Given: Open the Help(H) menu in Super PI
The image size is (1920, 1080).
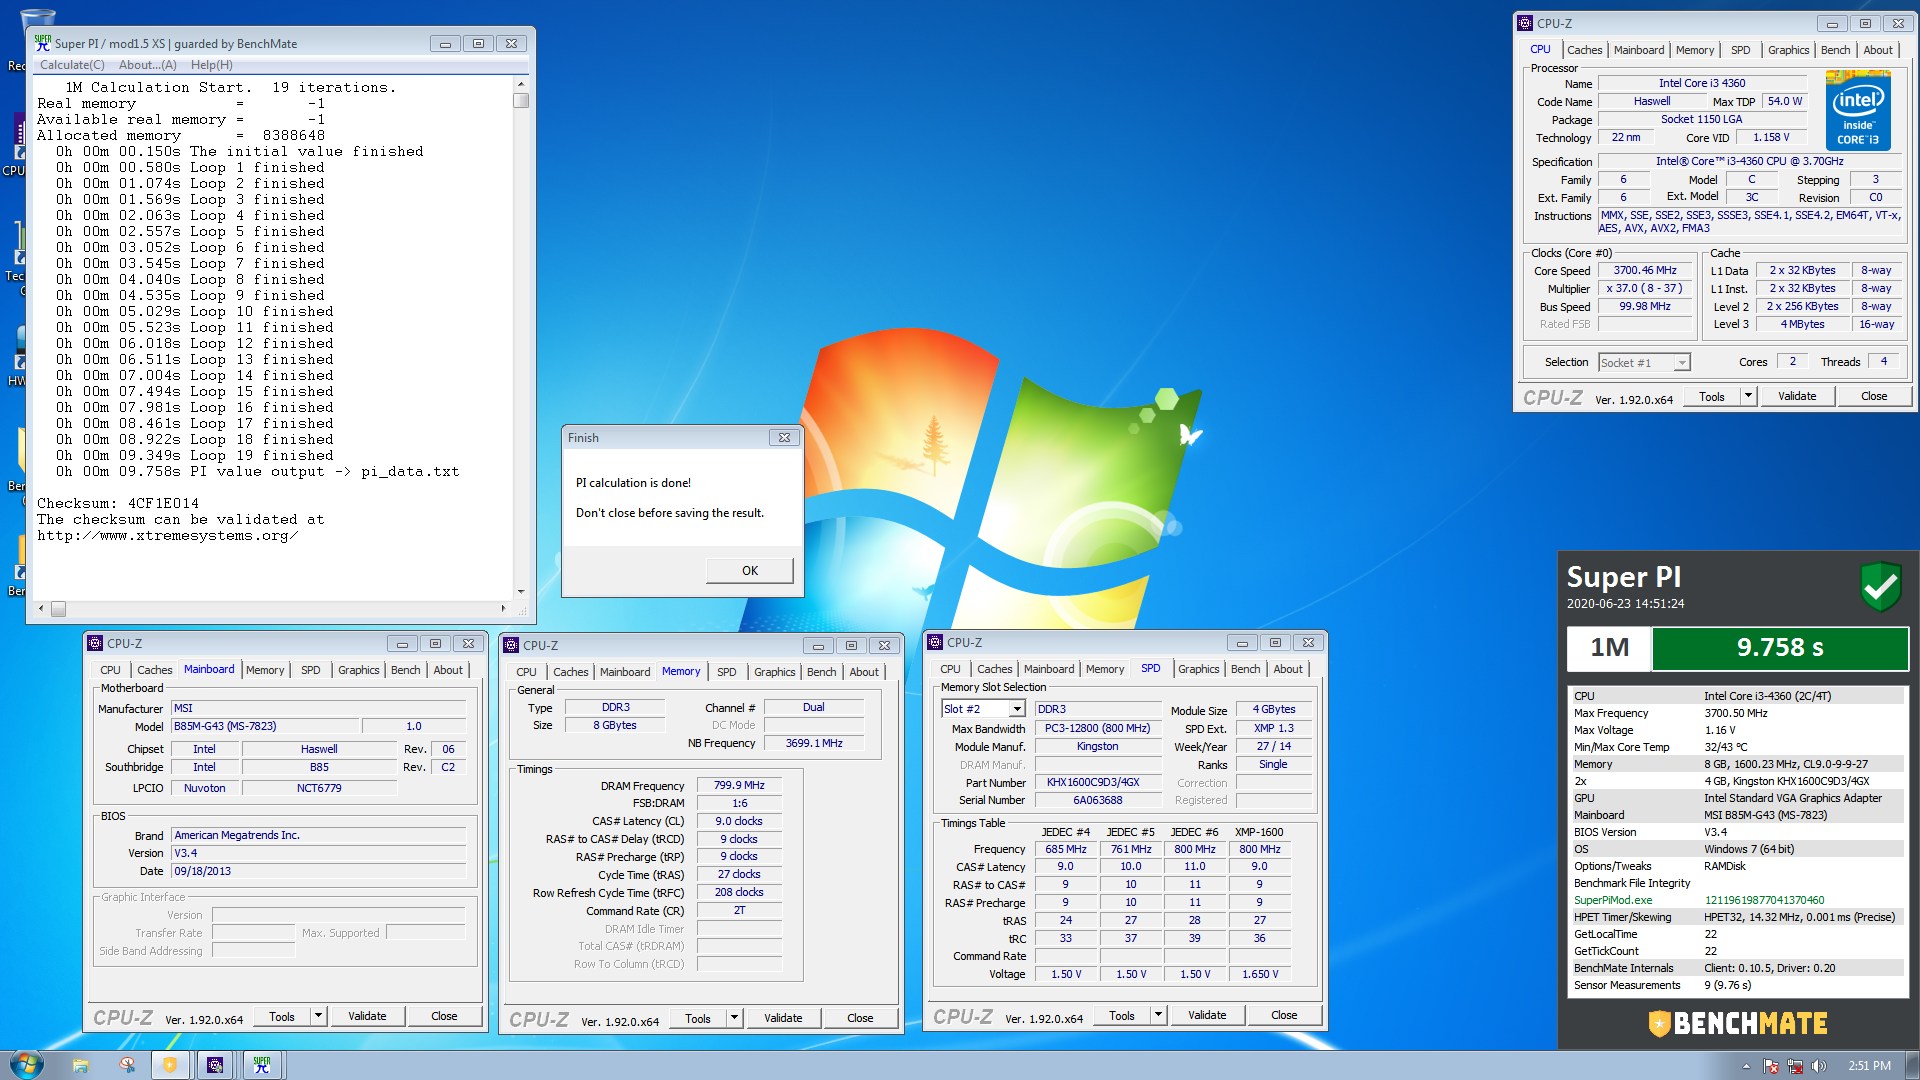Looking at the screenshot, I should coord(212,65).
